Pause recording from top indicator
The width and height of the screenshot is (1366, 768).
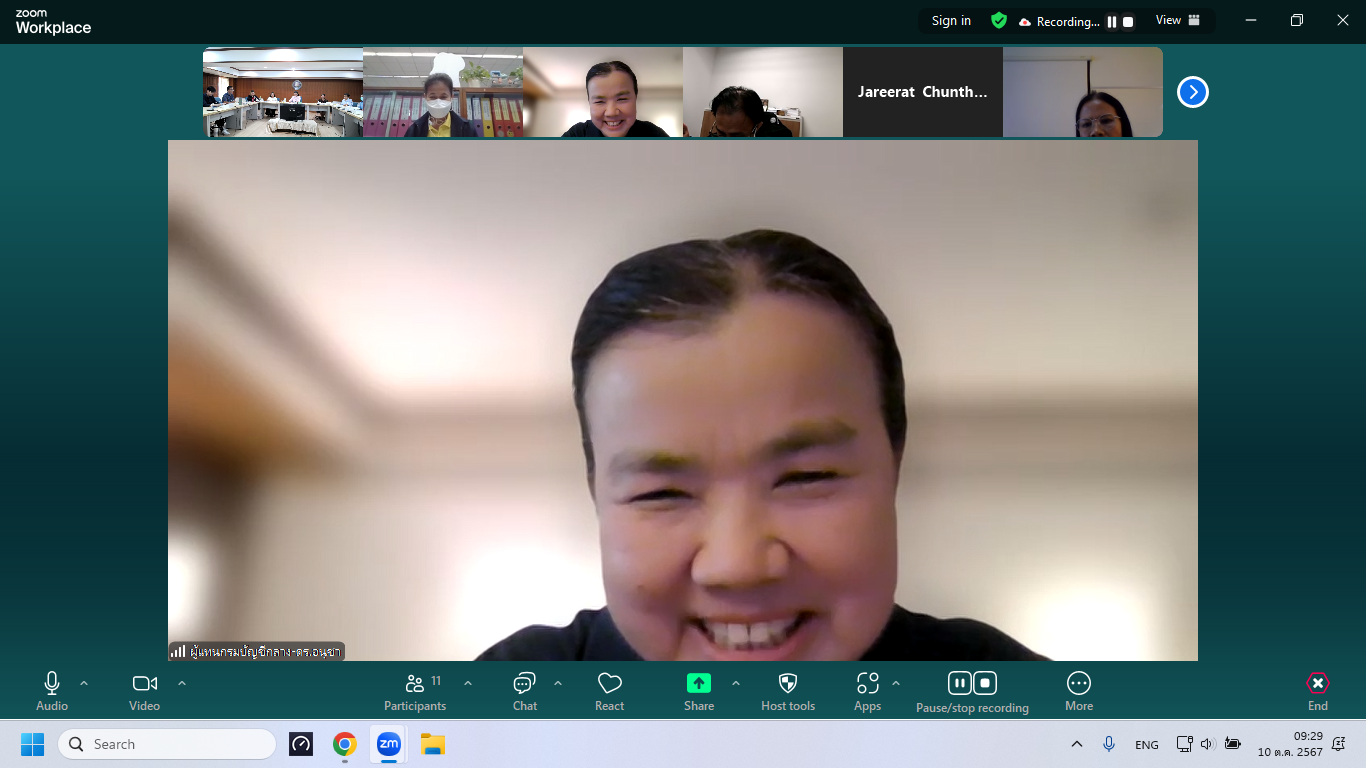click(x=1112, y=22)
